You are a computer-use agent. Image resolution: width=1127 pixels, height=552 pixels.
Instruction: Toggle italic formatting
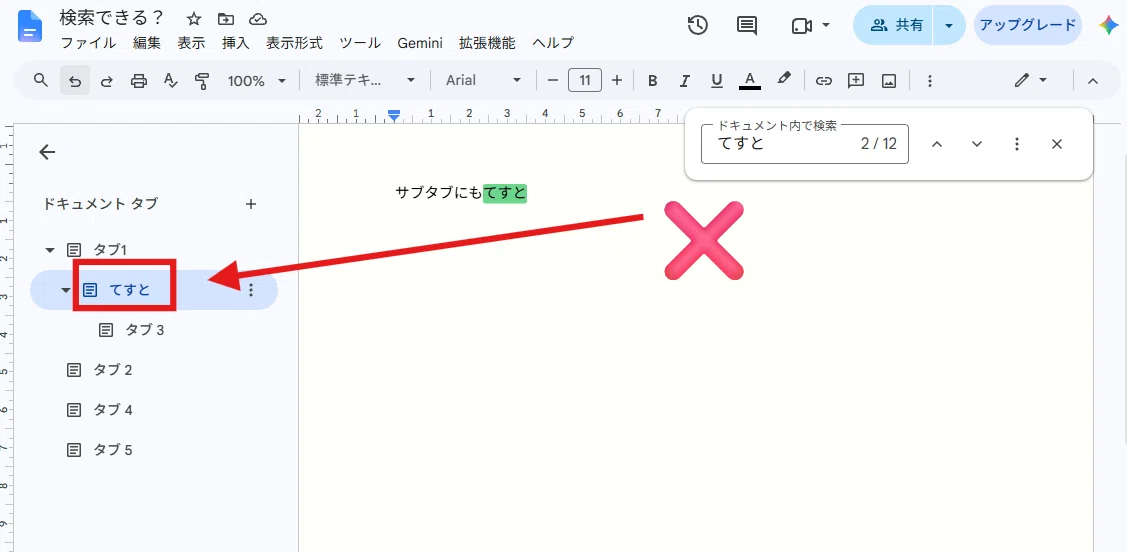pos(685,80)
